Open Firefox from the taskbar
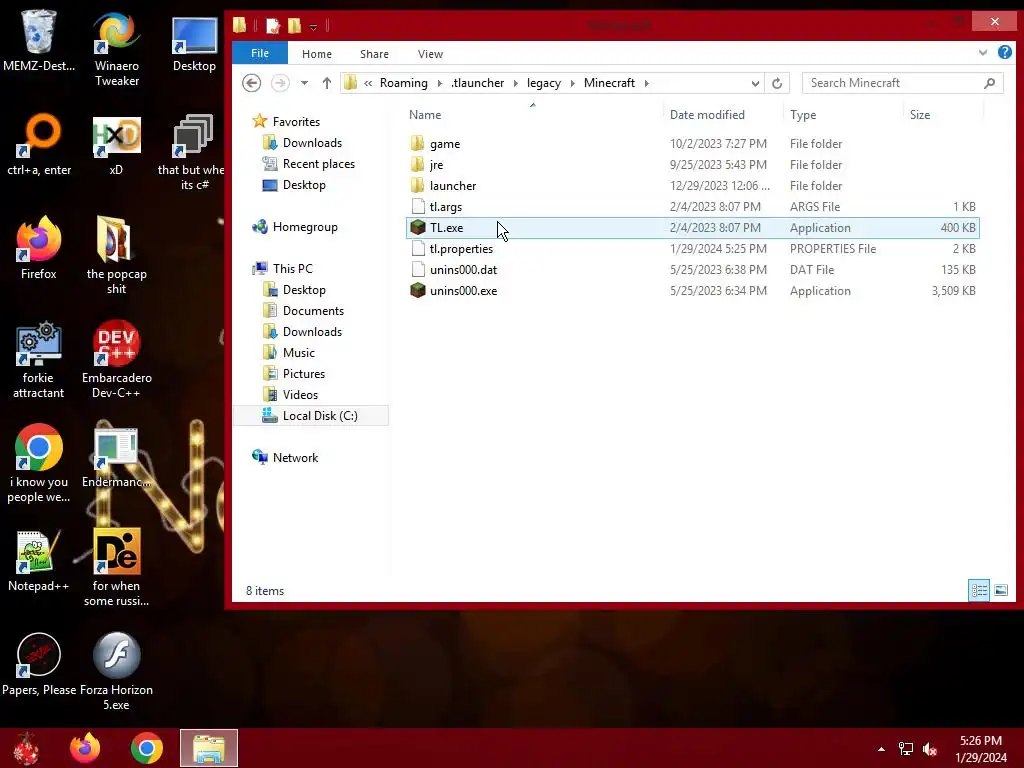The width and height of the screenshot is (1024, 768). 85,748
